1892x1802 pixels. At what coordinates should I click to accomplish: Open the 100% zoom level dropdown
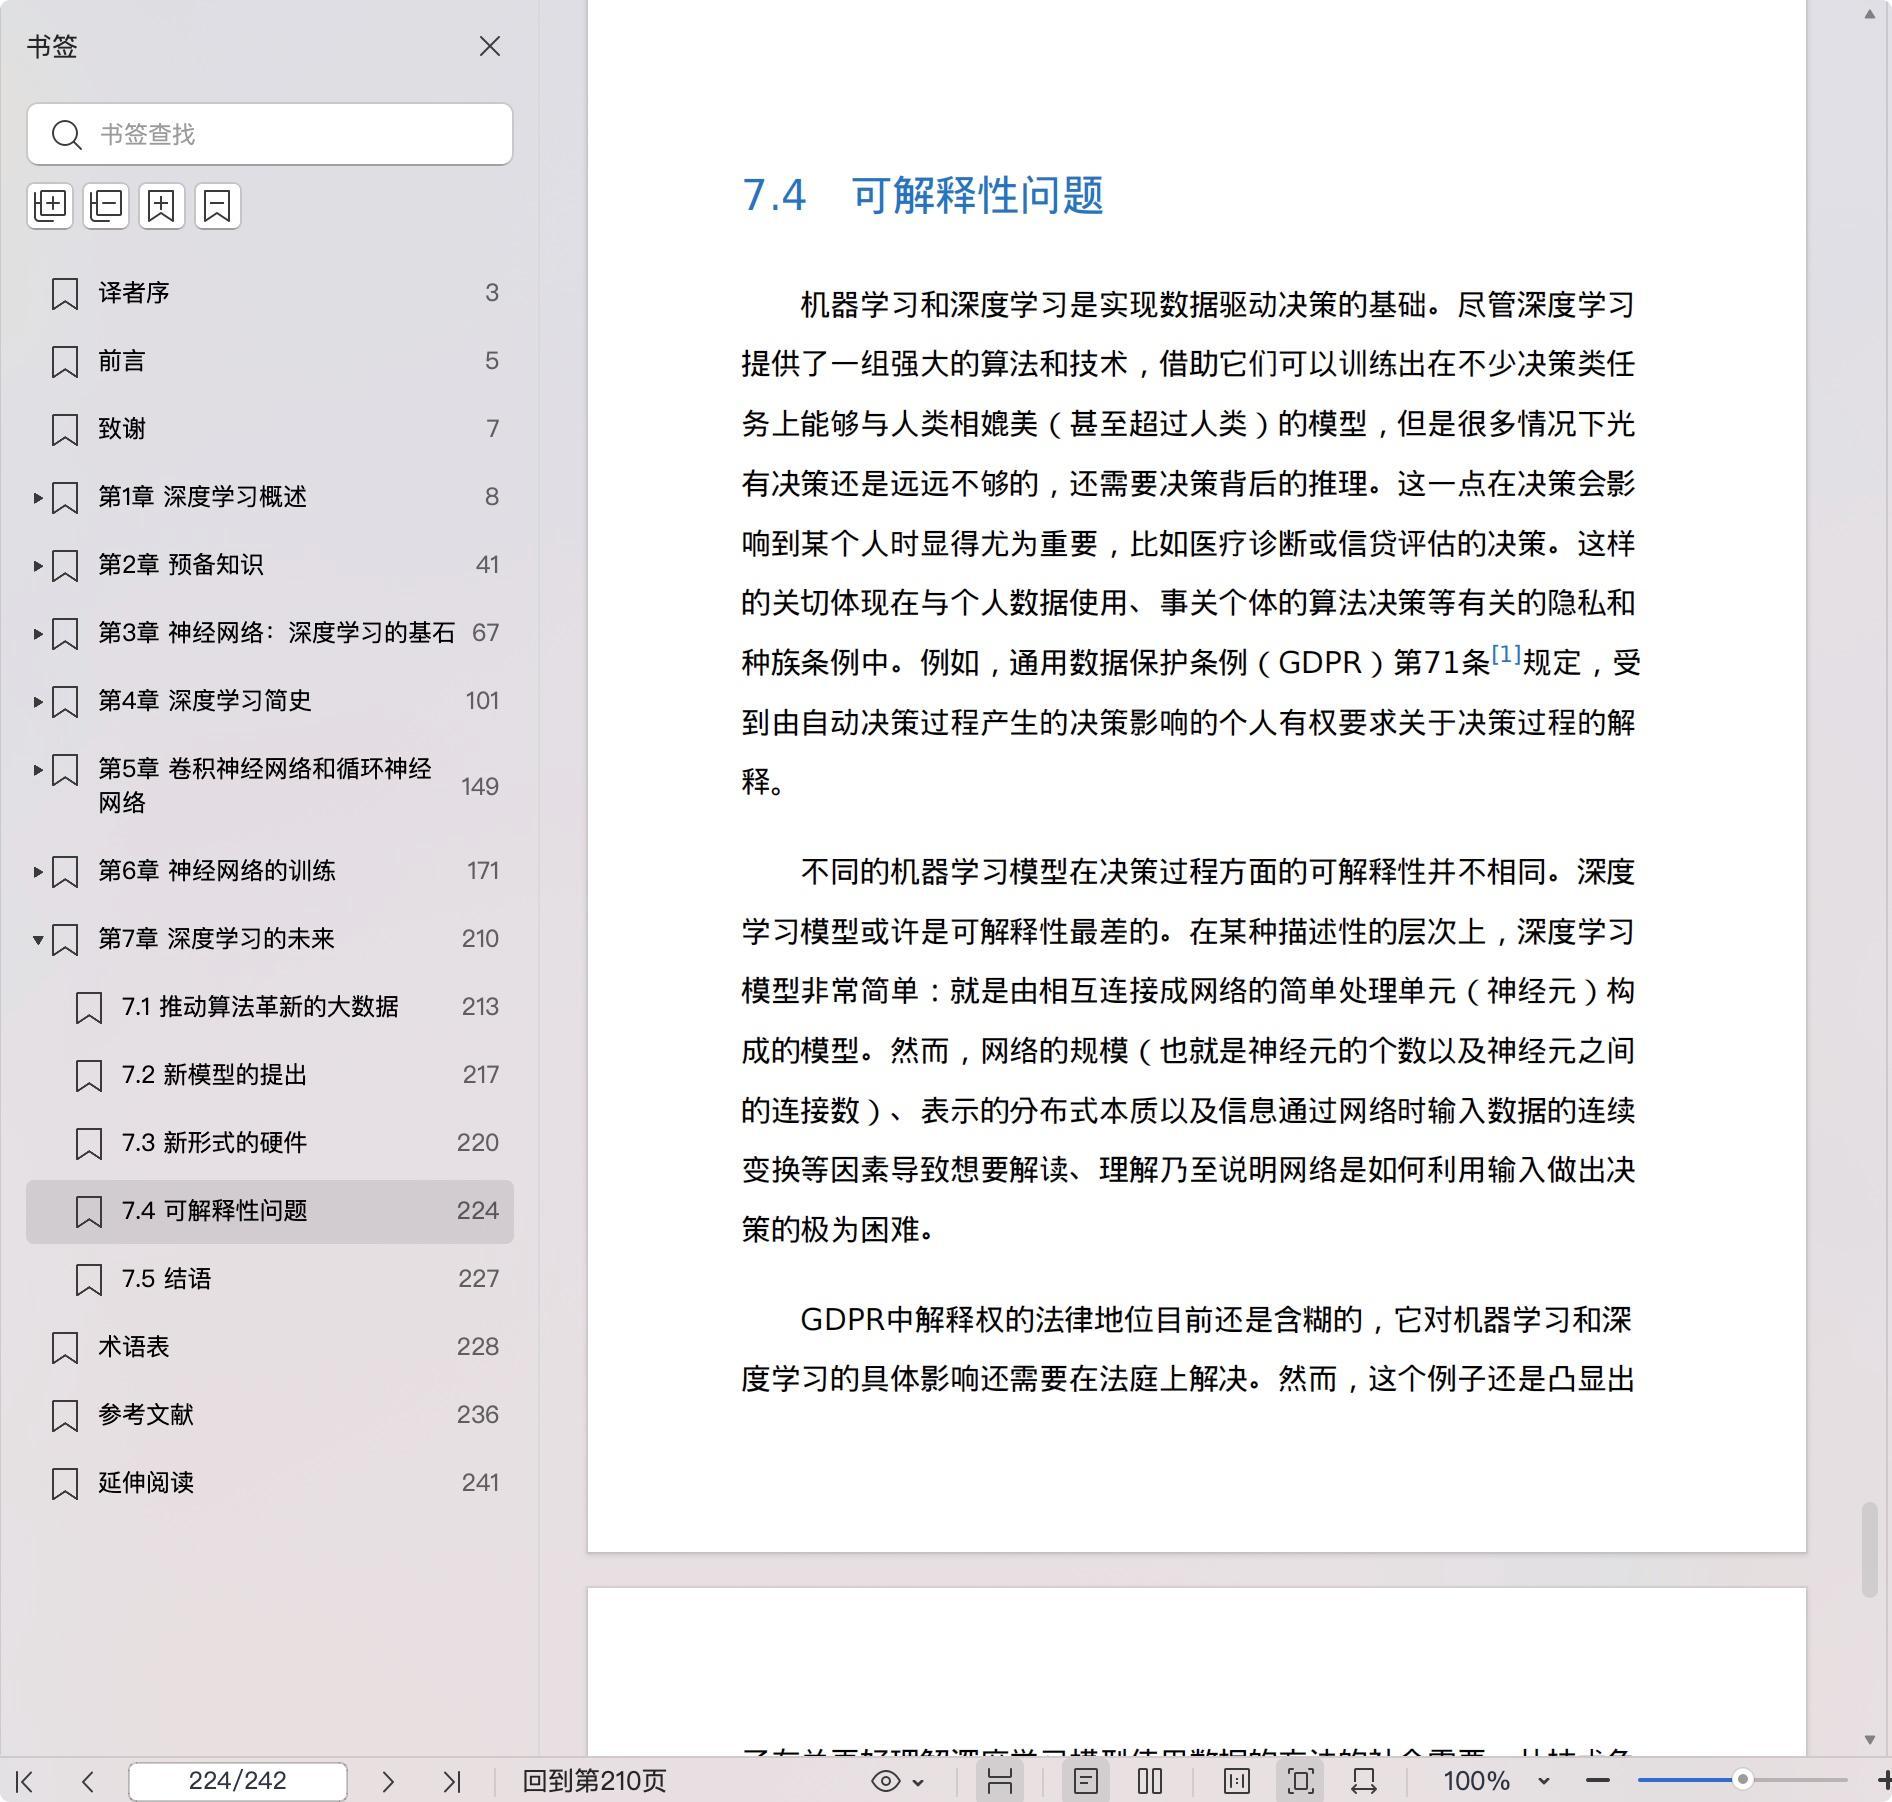(1543, 1781)
